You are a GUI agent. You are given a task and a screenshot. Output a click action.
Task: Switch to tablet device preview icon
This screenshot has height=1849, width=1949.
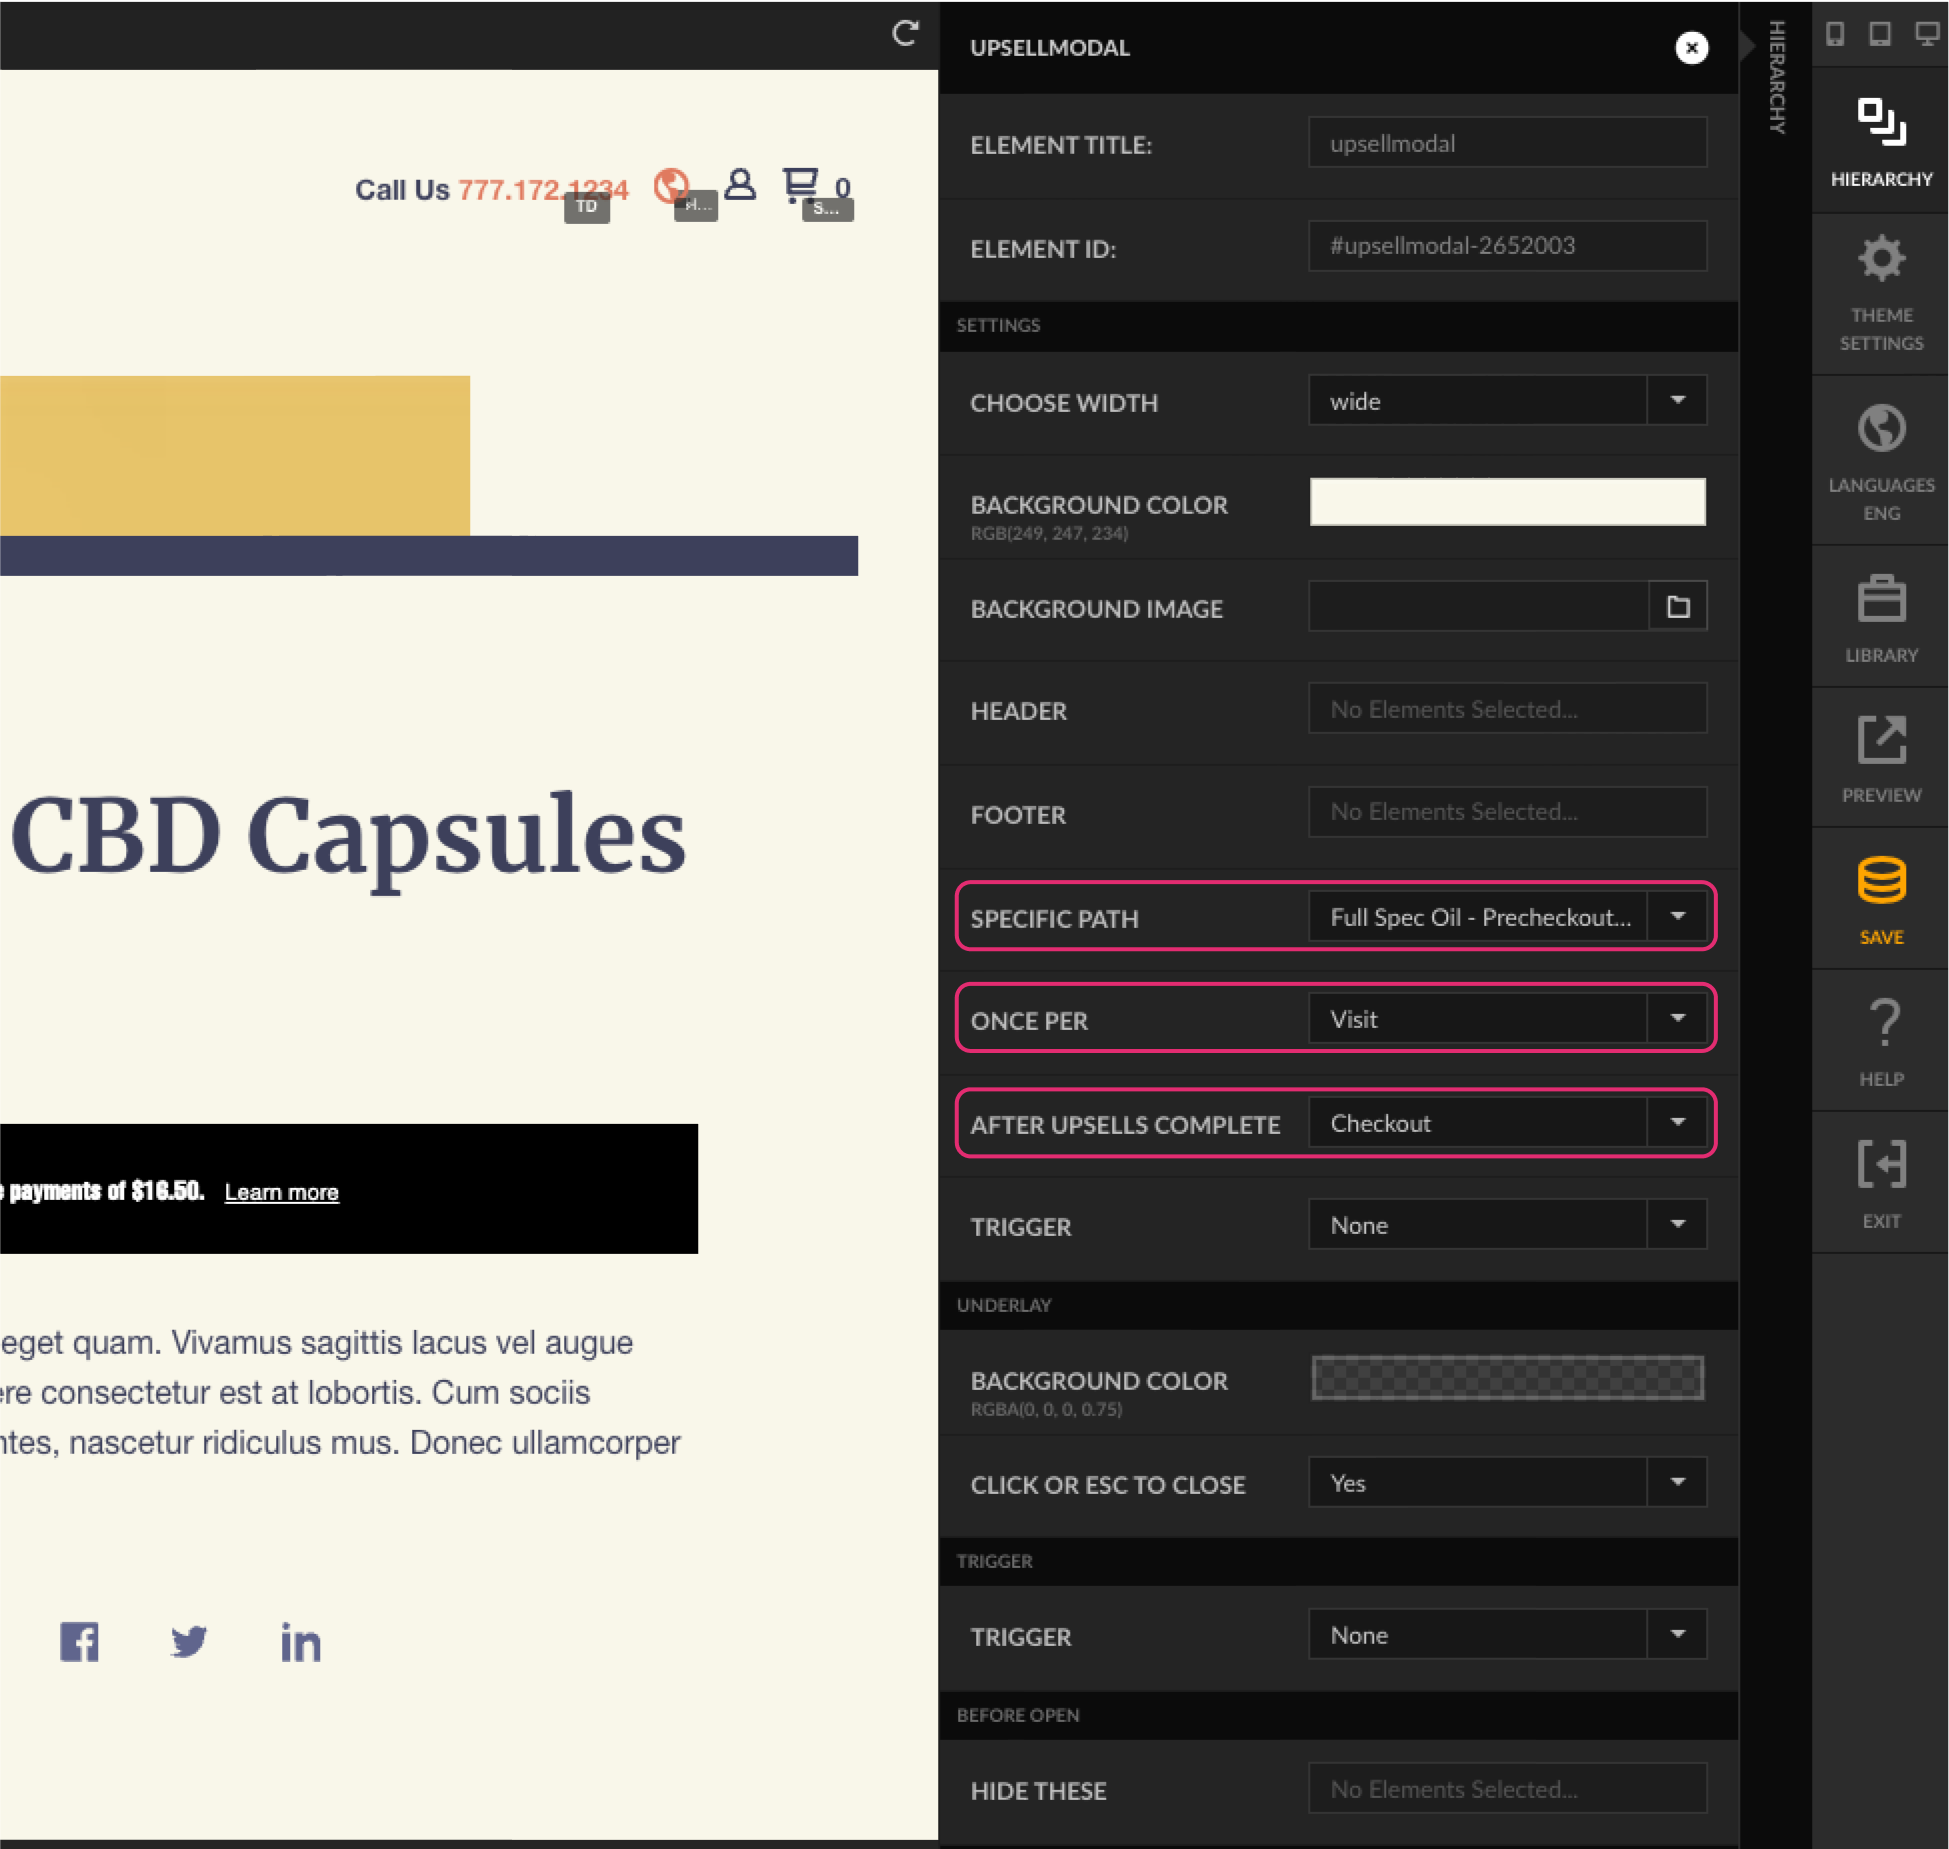click(1880, 33)
